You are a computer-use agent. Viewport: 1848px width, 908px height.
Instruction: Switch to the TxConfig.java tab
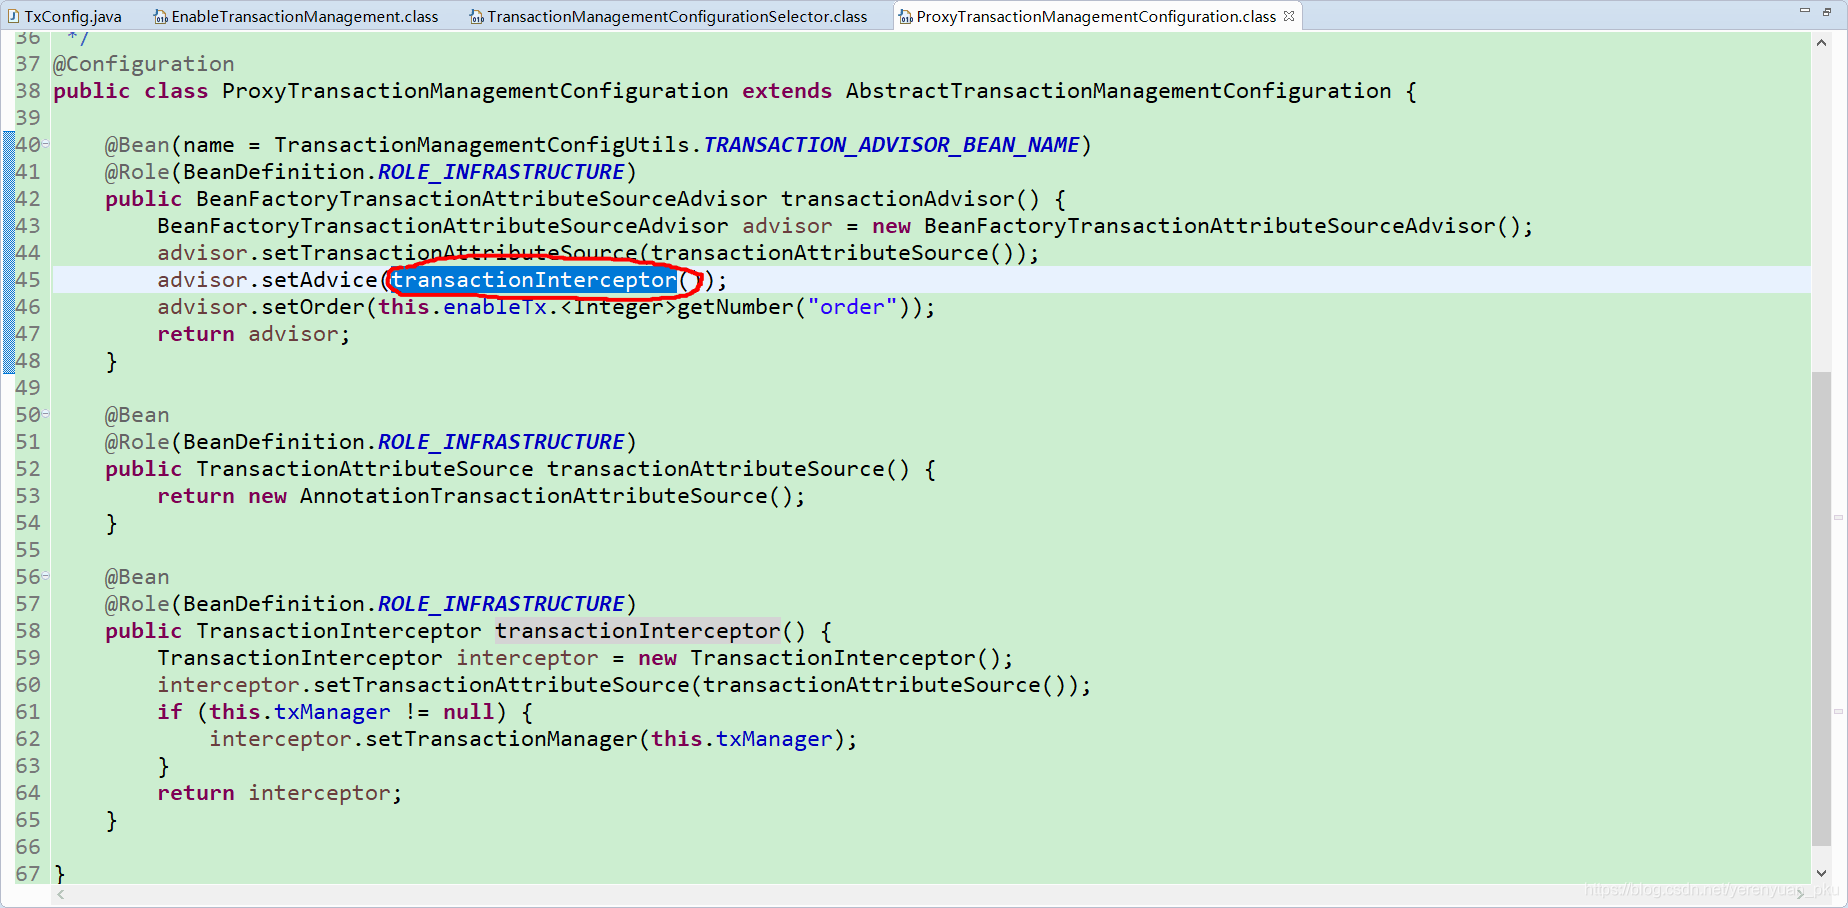(65, 16)
